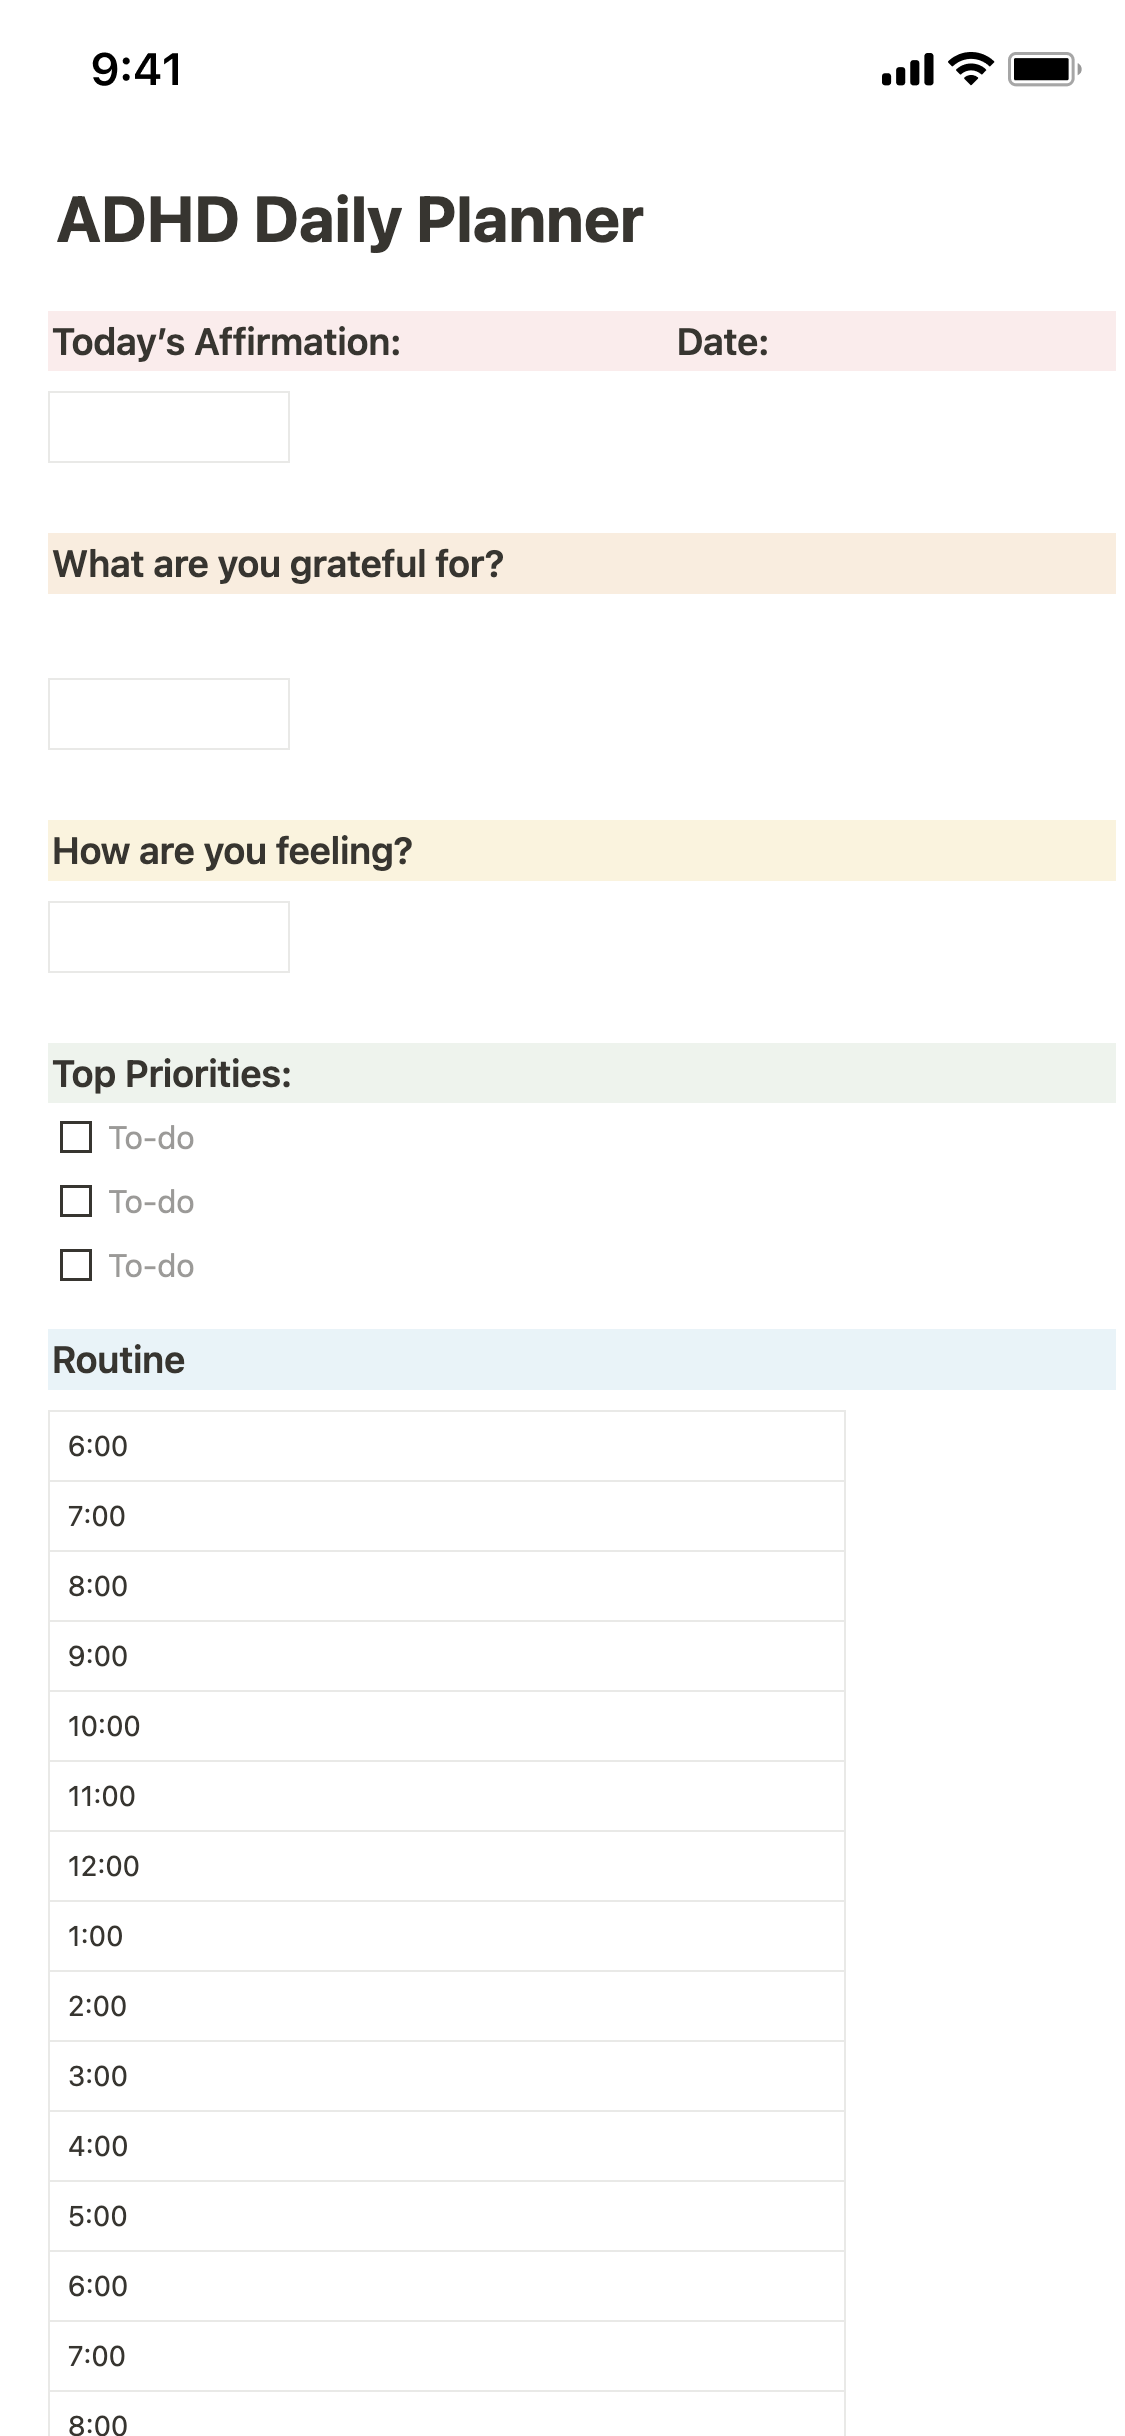Select the 5:00 row in the routine
Screen dimensions: 1125x2436
(x=446, y=2216)
